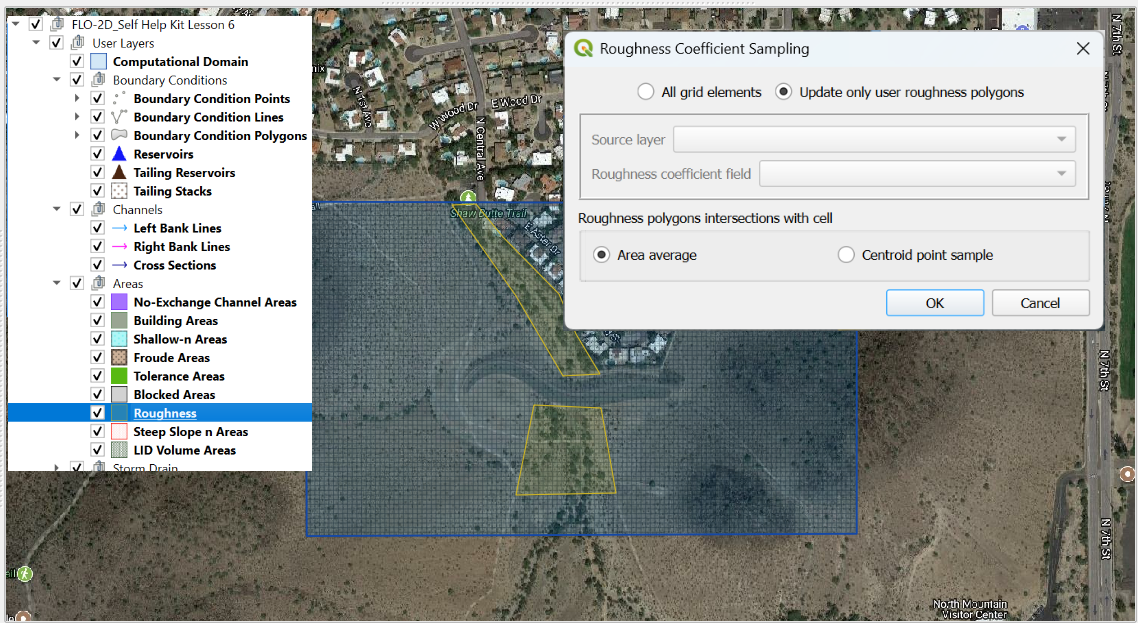This screenshot has height=623, width=1138.
Task: Click the Tolerance Areas green swatch
Action: pyautogui.click(x=119, y=376)
